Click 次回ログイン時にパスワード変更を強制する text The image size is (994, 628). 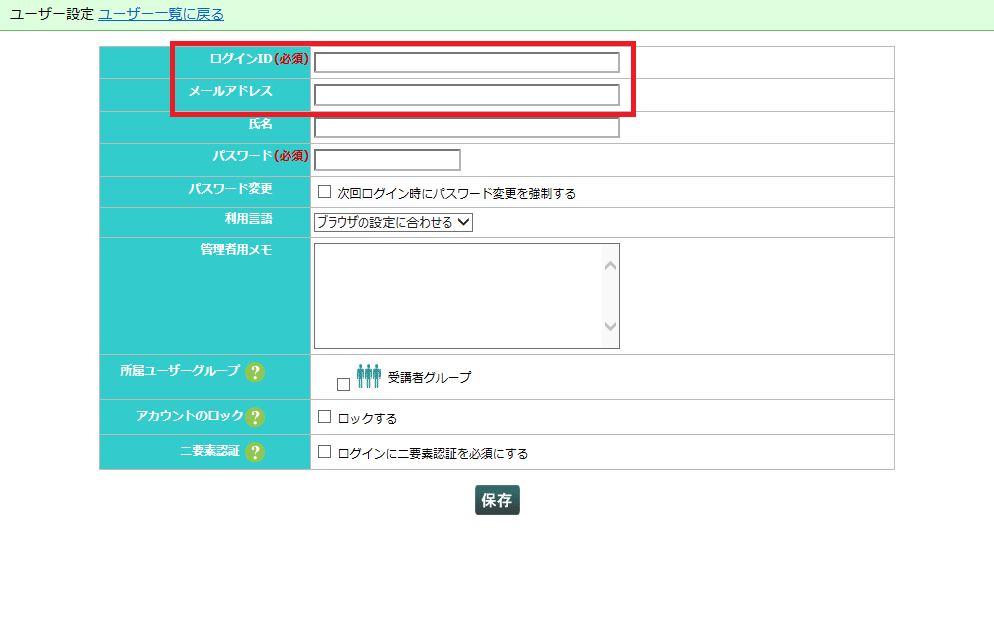pyautogui.click(x=456, y=193)
